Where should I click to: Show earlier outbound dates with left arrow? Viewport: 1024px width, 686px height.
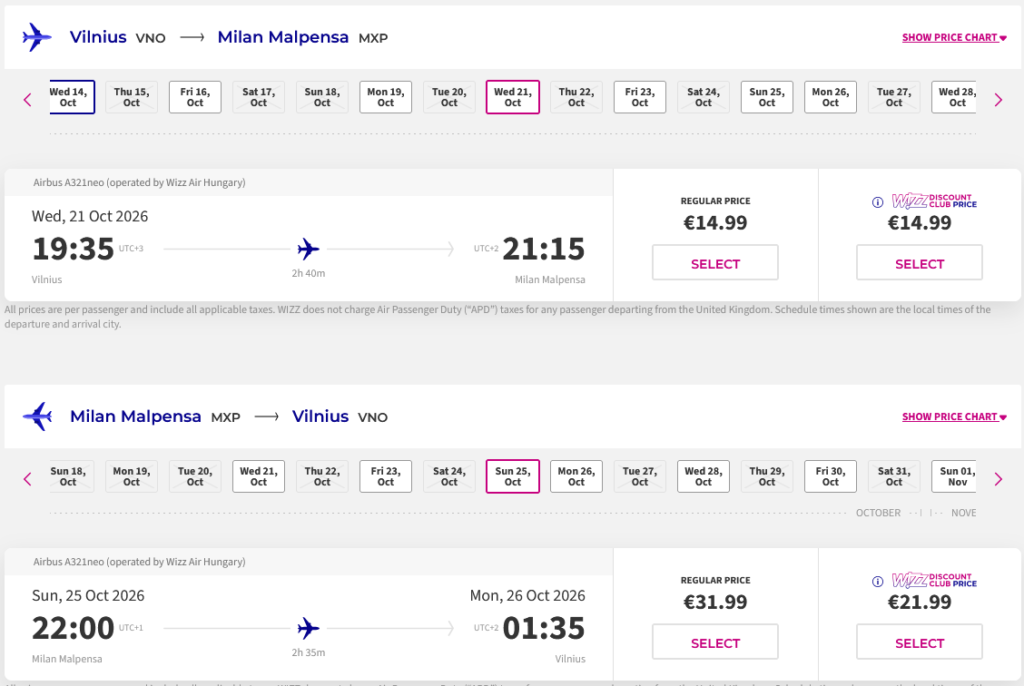click(28, 99)
